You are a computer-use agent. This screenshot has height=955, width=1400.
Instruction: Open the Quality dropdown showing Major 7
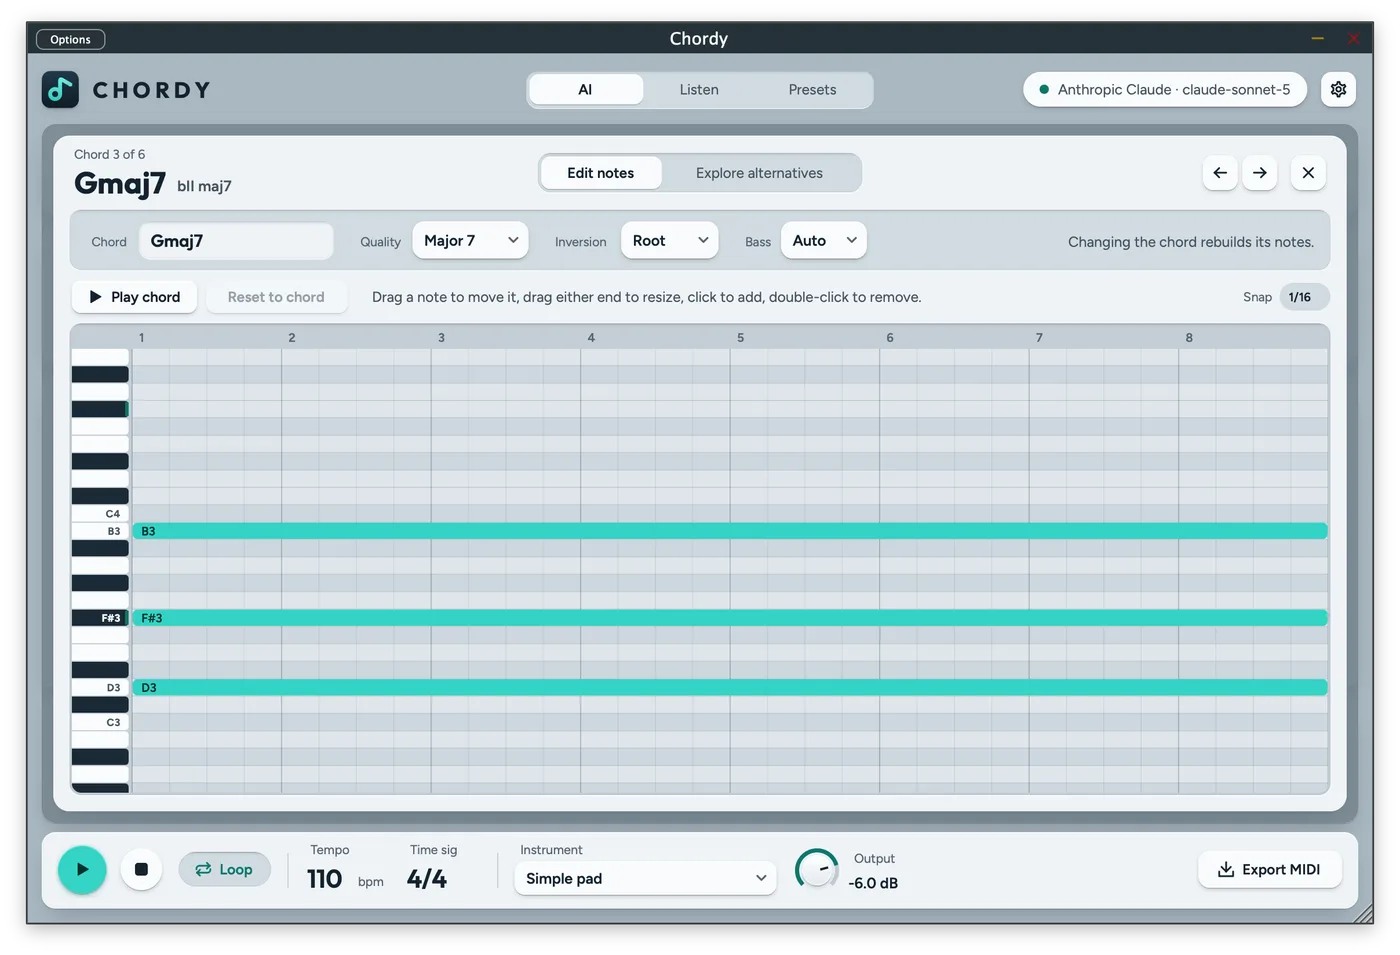[x=470, y=240]
